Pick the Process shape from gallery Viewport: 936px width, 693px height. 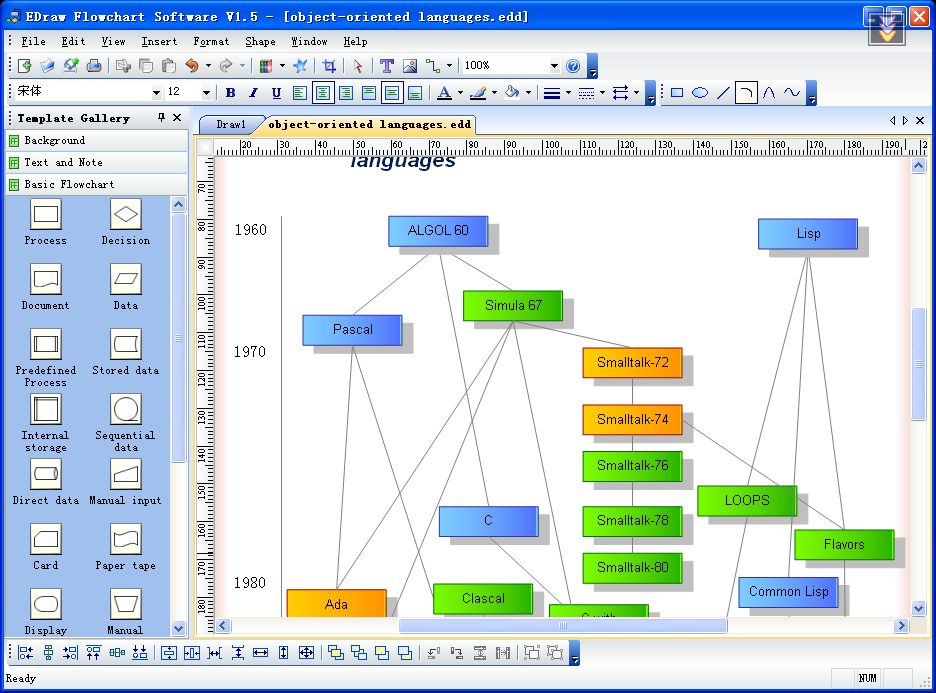tap(45, 214)
